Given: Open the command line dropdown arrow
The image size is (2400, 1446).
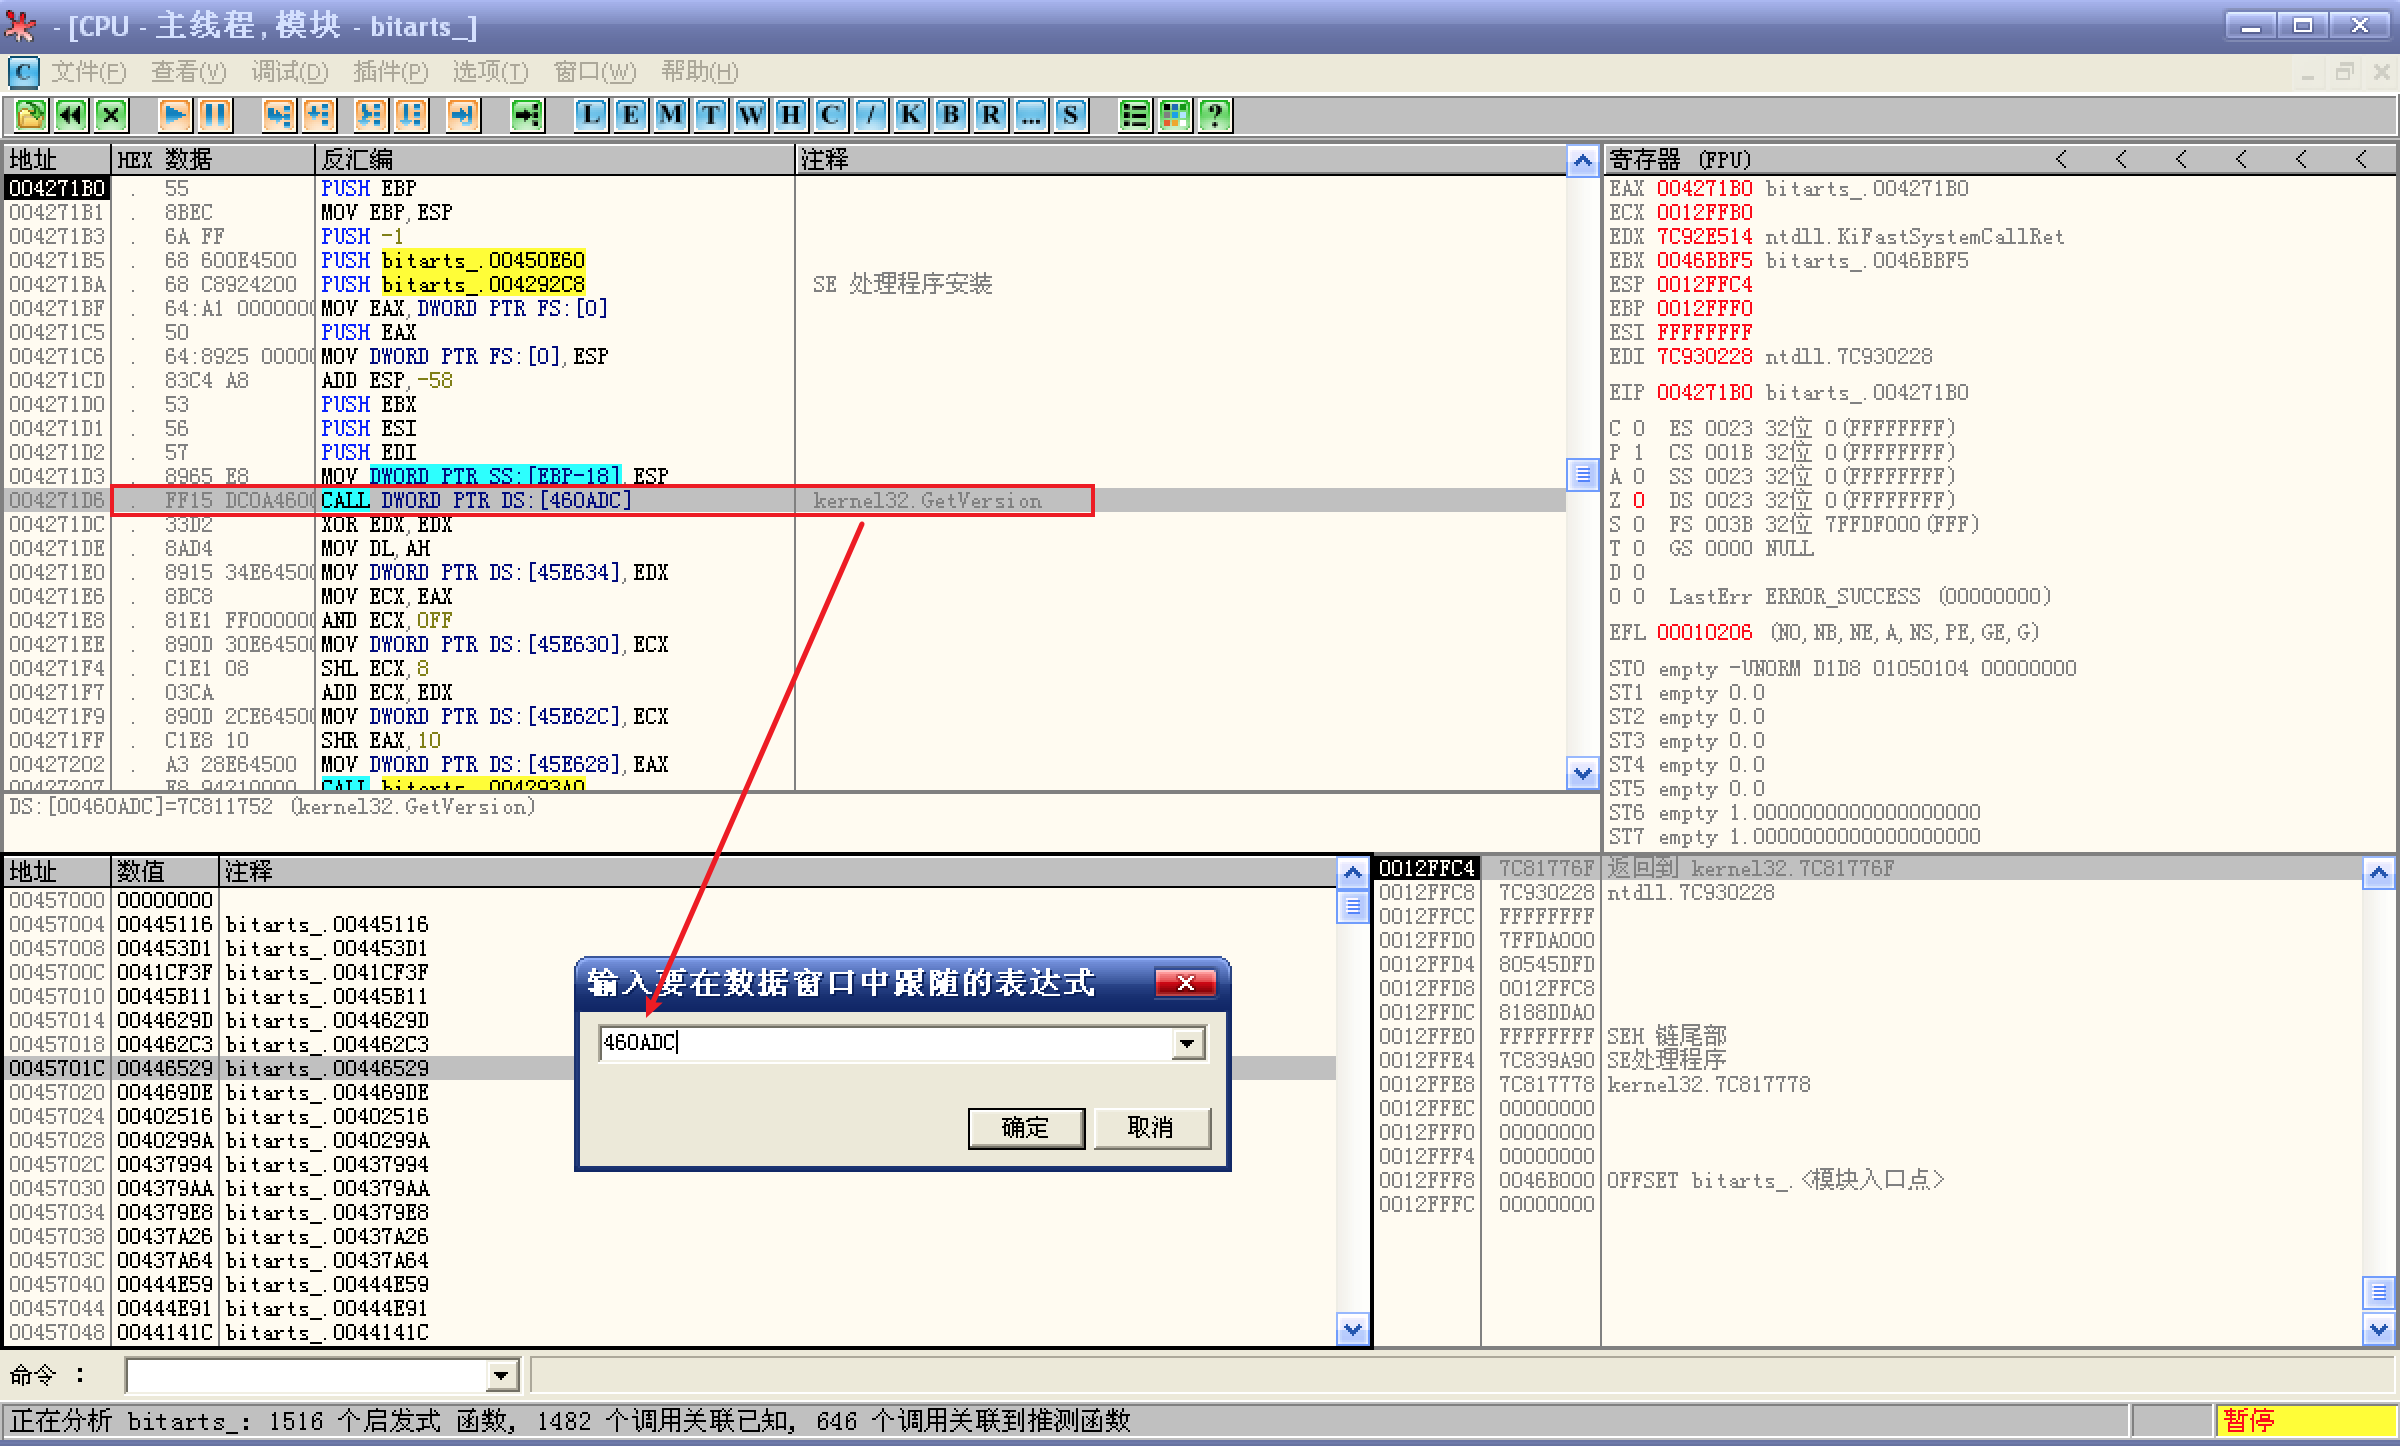Looking at the screenshot, I should pyautogui.click(x=502, y=1376).
